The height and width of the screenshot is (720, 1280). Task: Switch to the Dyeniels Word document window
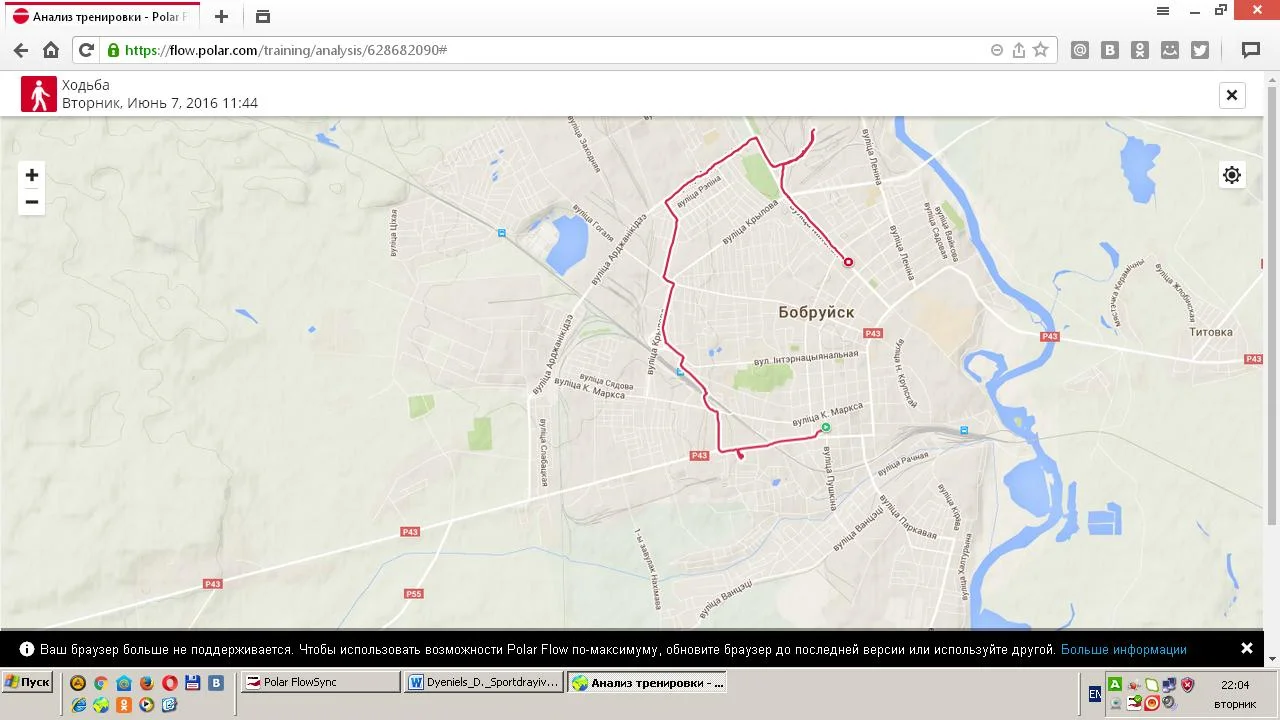click(x=484, y=682)
